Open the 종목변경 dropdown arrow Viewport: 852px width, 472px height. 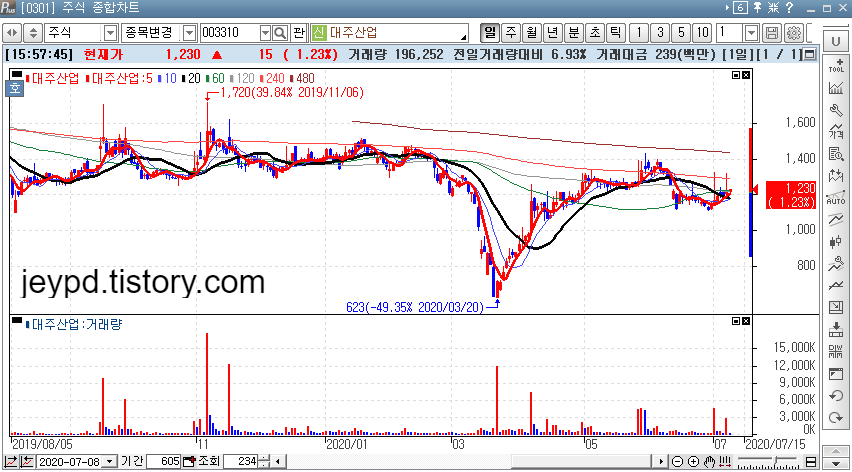pyautogui.click(x=189, y=33)
